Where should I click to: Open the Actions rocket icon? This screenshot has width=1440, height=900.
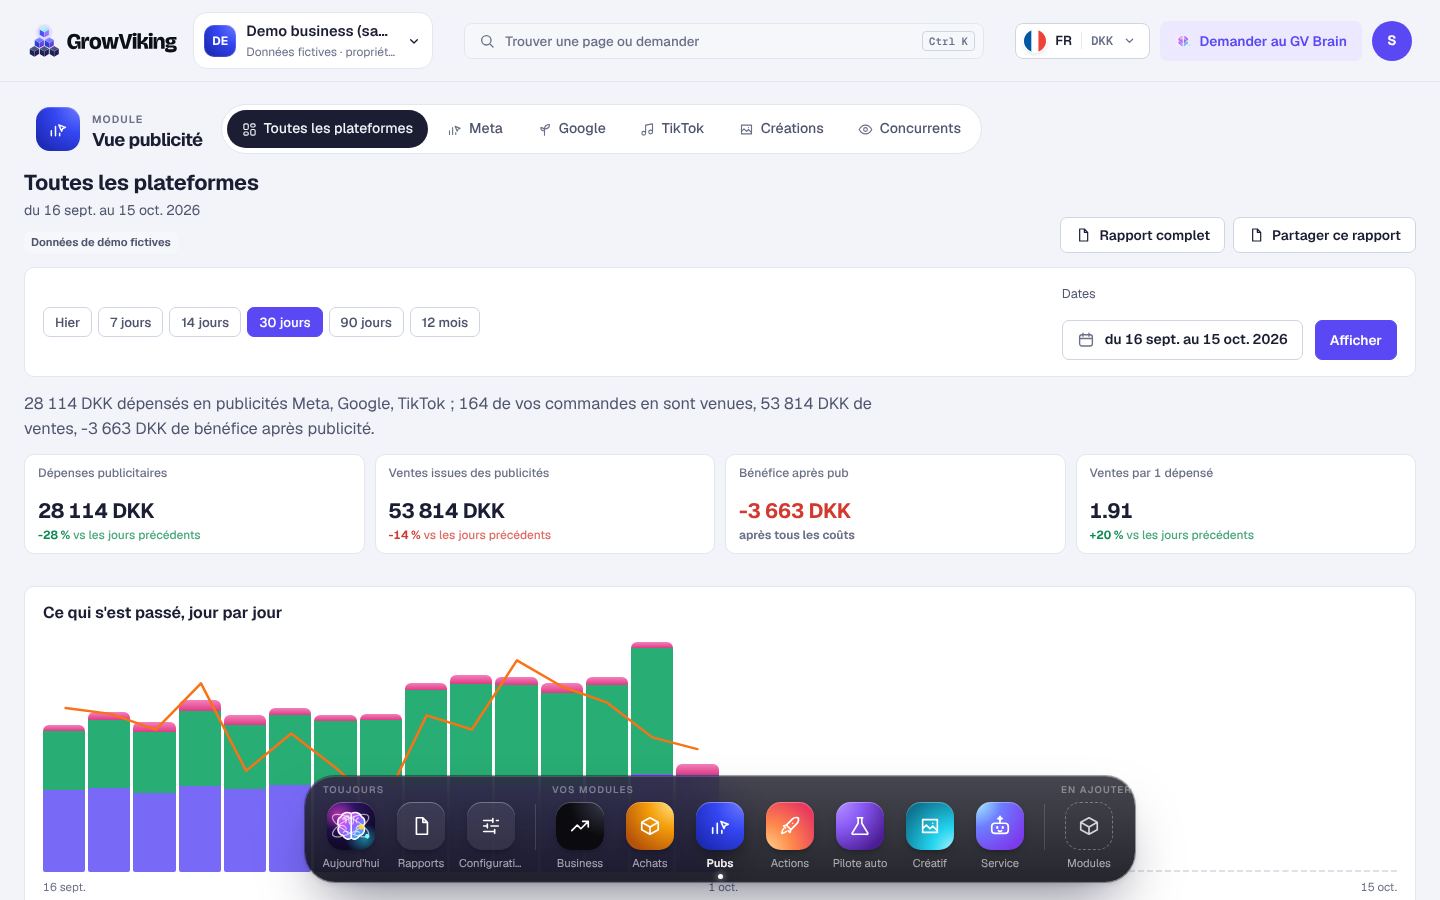[790, 826]
